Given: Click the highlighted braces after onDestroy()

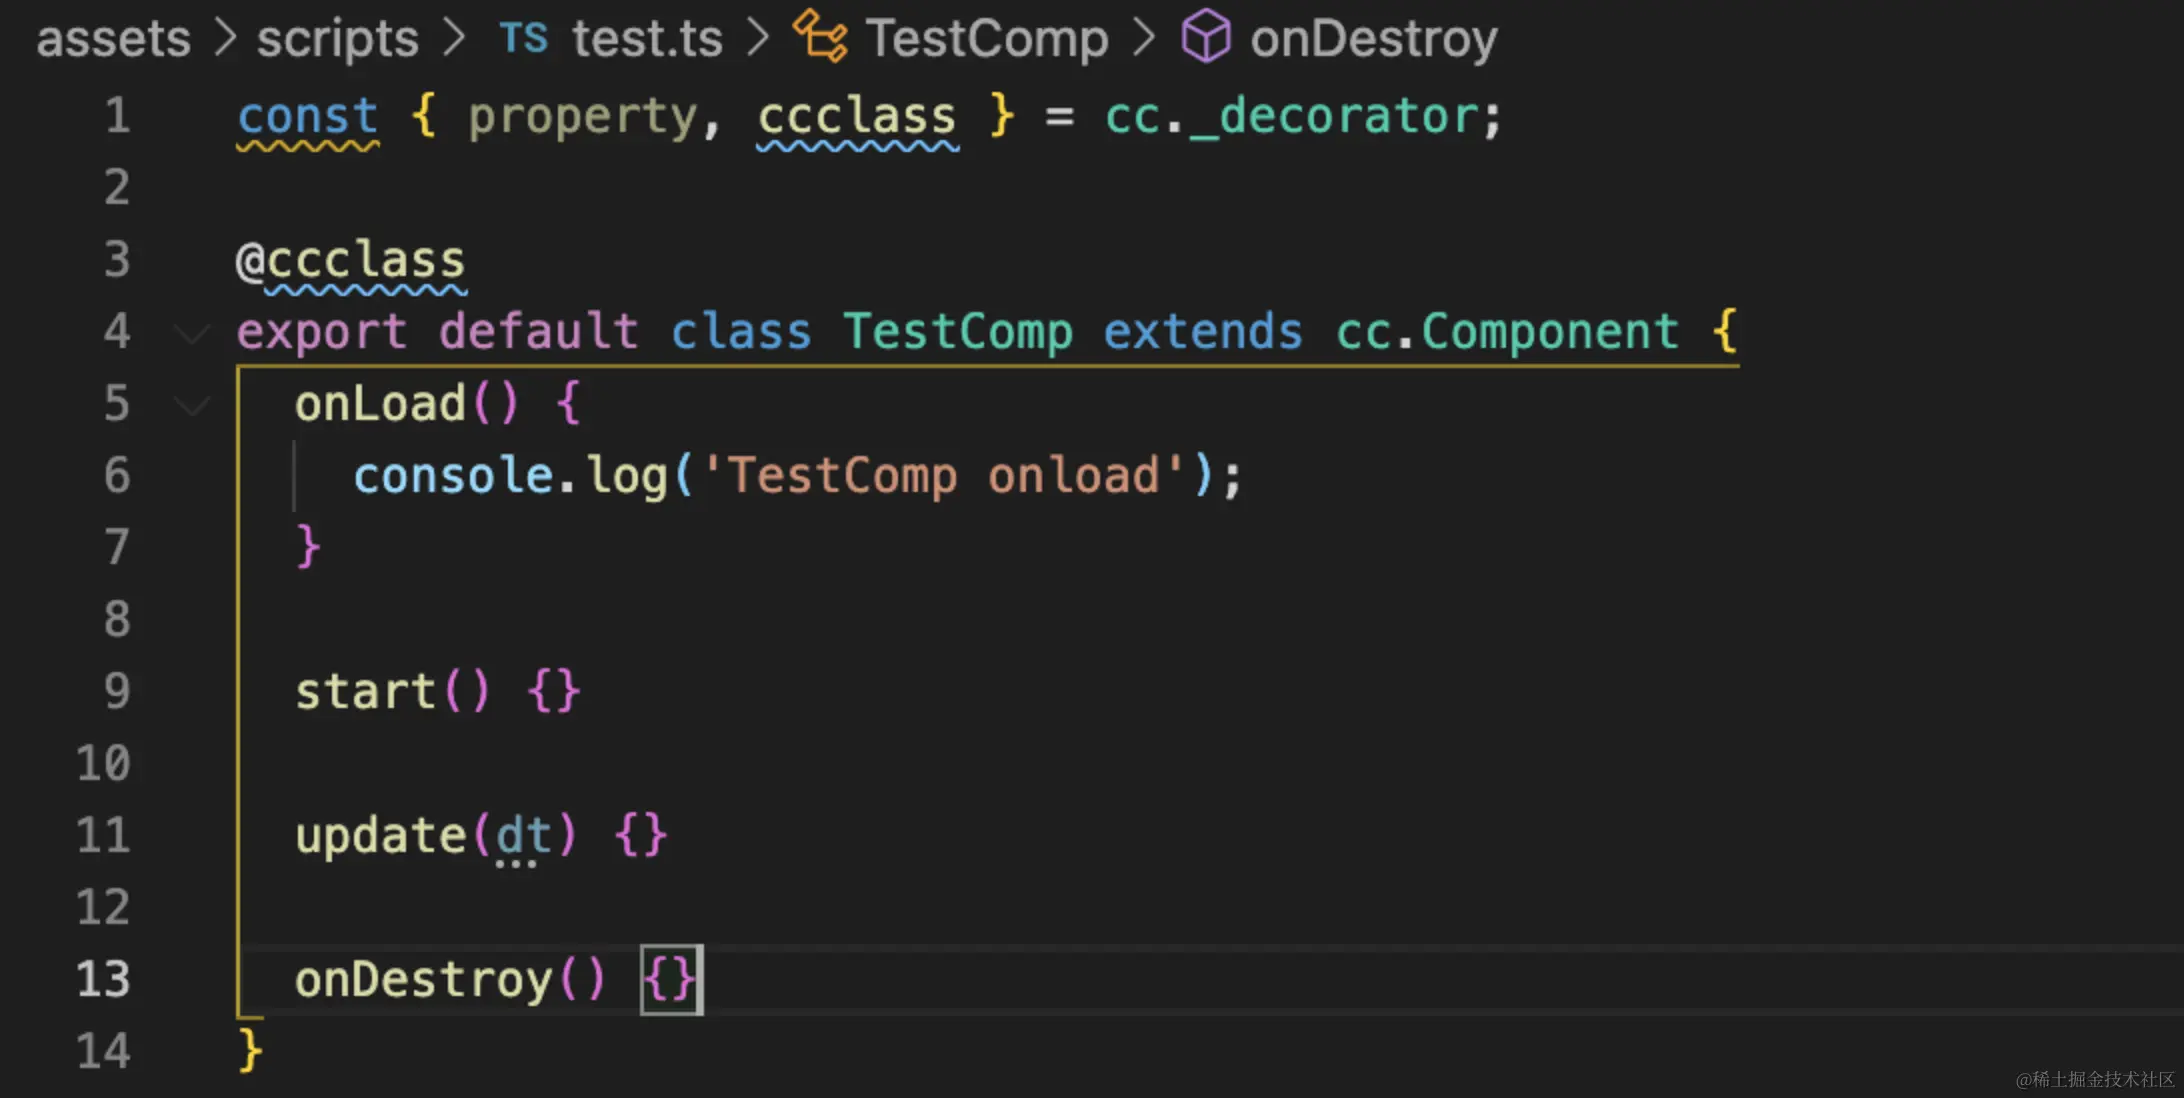Looking at the screenshot, I should point(670,979).
